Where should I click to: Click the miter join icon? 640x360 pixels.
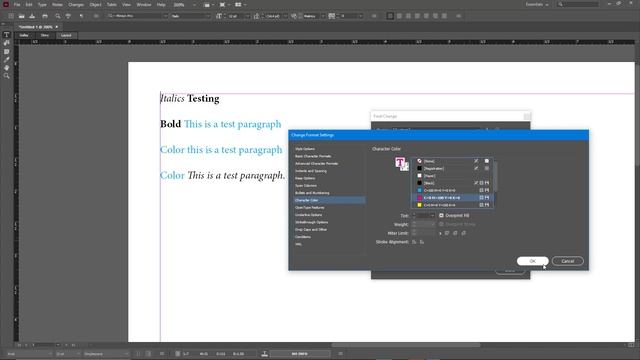(447, 233)
